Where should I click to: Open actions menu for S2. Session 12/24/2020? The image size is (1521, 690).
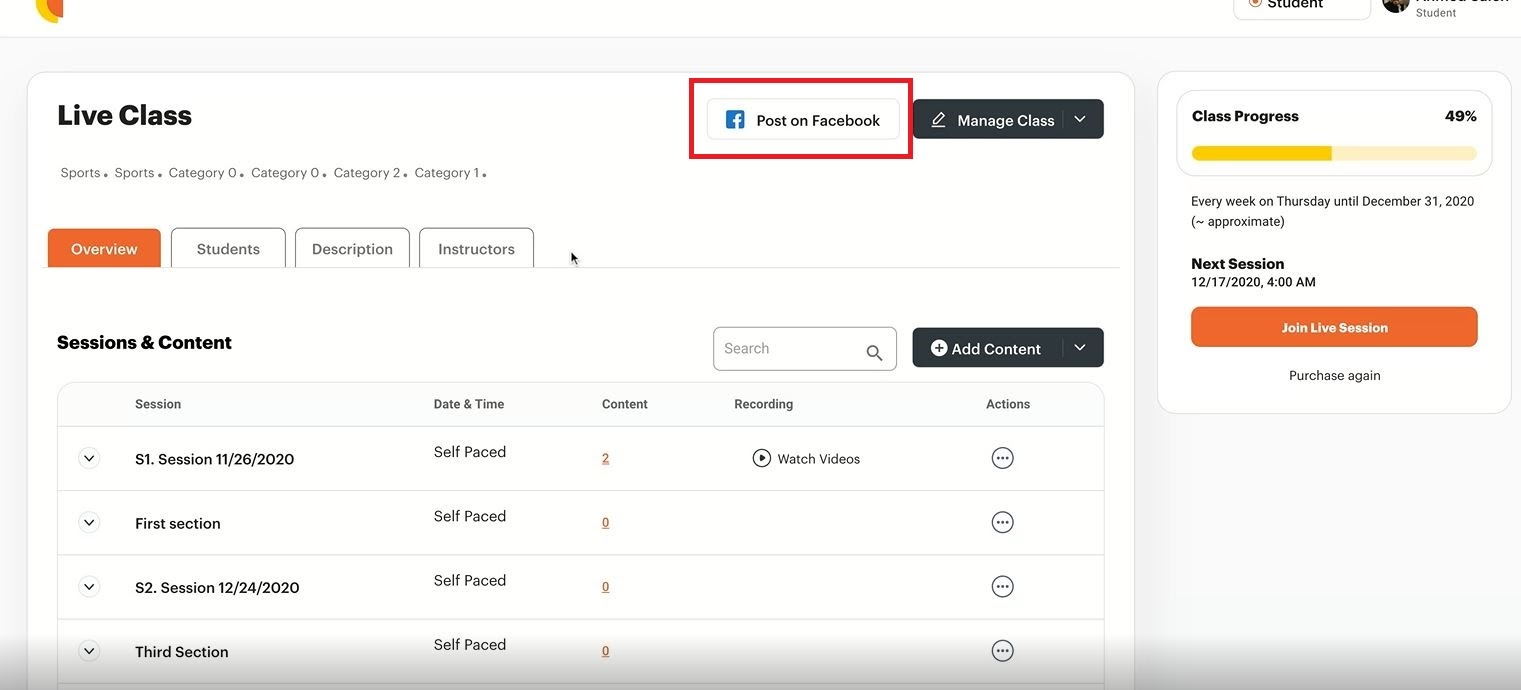[x=1002, y=586]
